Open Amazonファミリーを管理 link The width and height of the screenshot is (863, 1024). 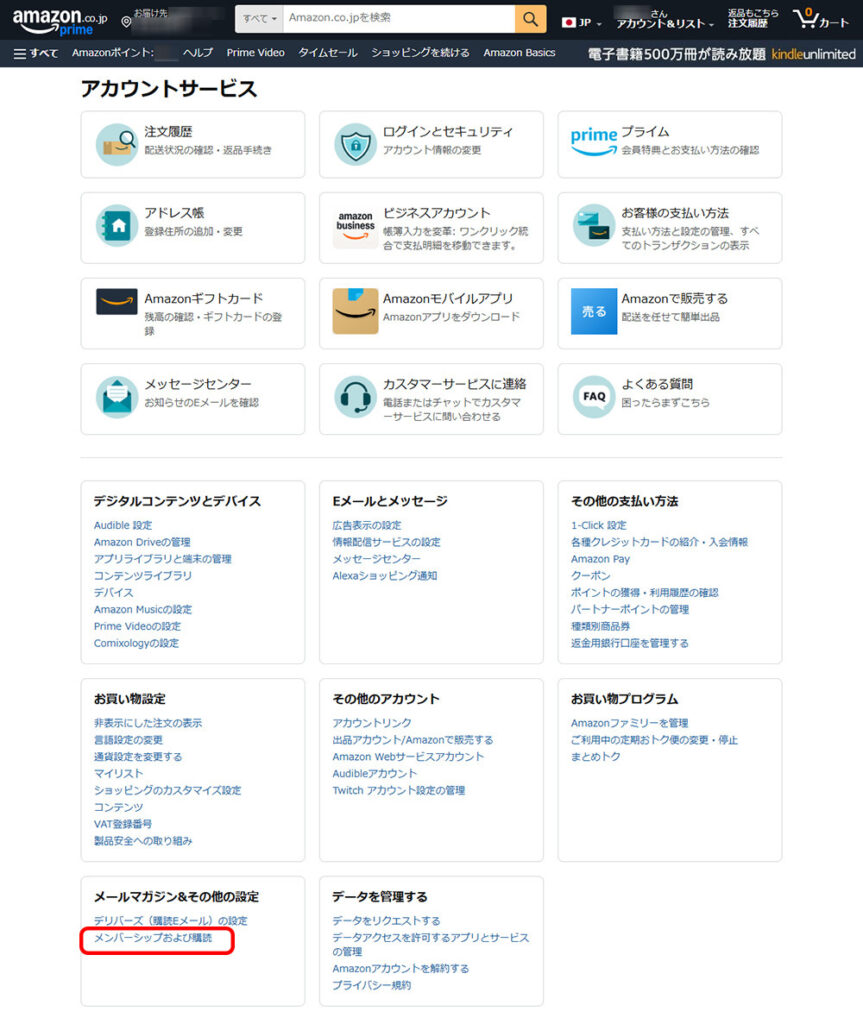tap(630, 723)
